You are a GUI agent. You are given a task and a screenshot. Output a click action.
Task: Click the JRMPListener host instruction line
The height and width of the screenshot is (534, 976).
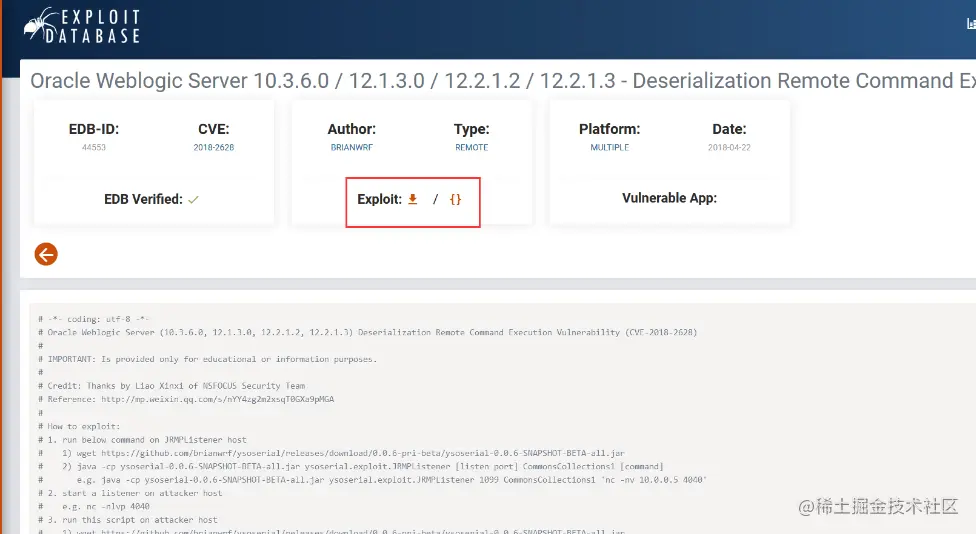click(142, 439)
